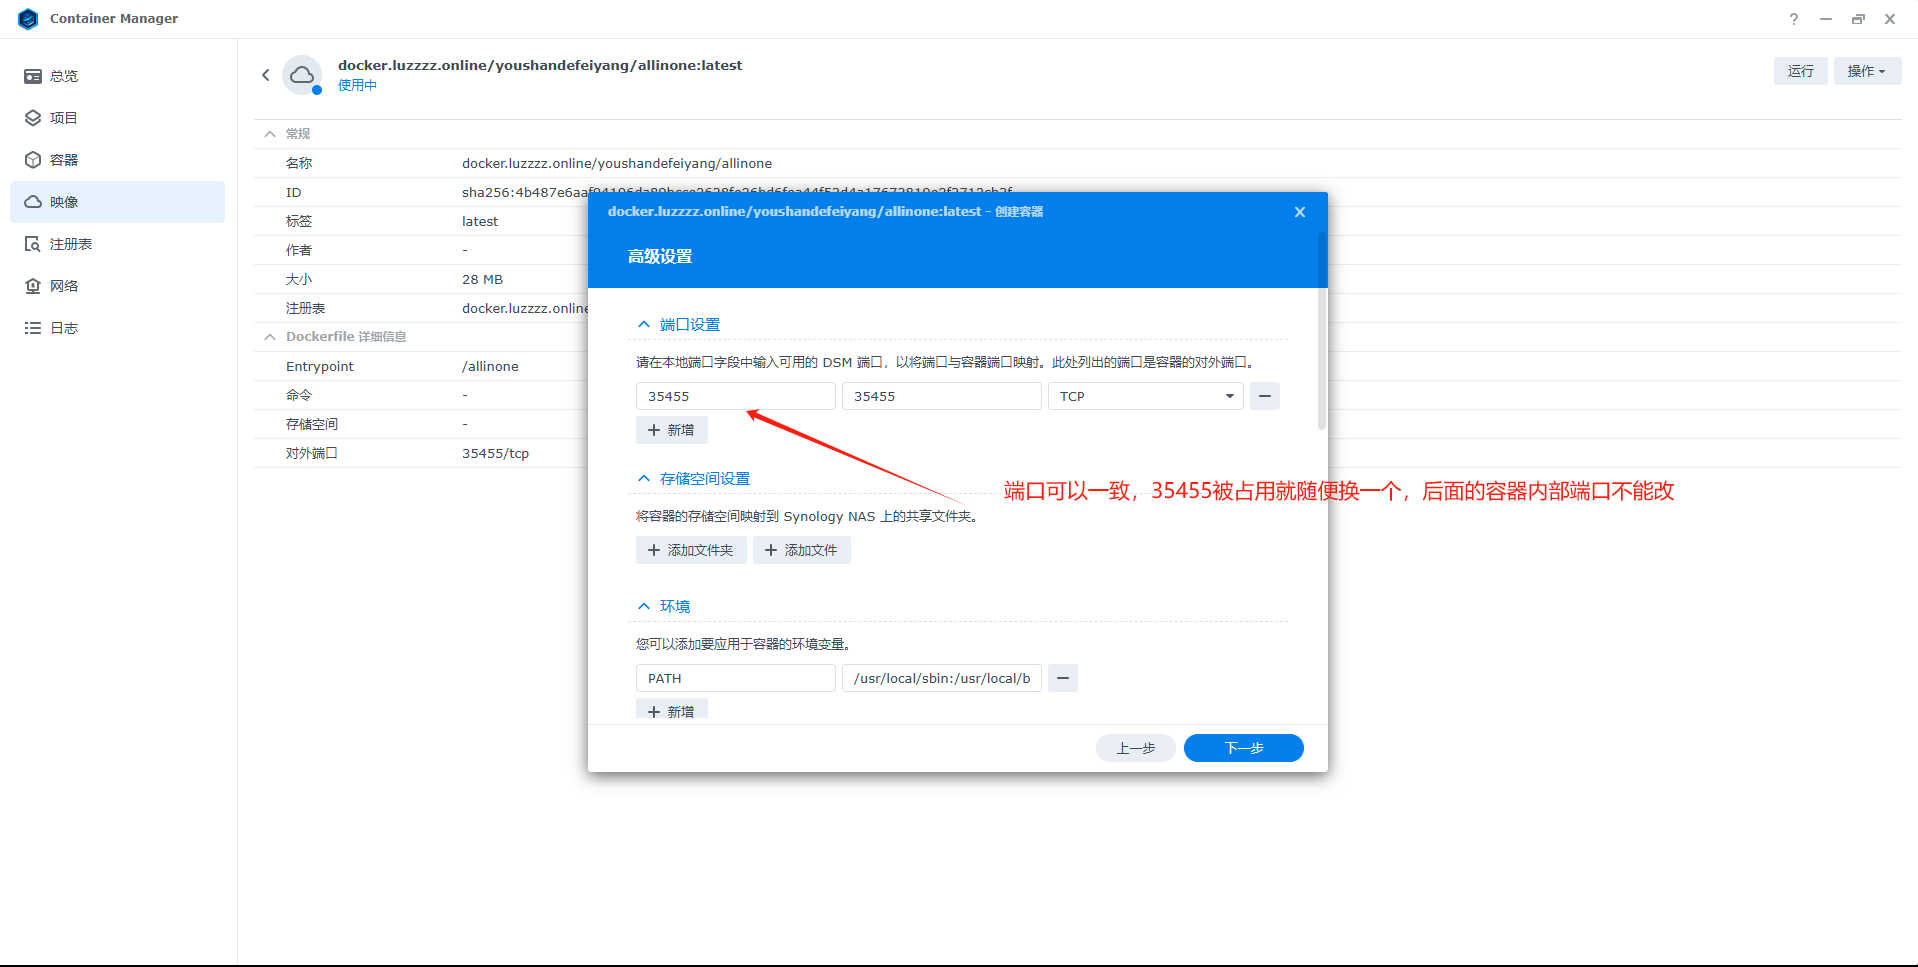This screenshot has width=1918, height=967.
Task: Delete the PATH environment variable row
Action: [x=1062, y=678]
